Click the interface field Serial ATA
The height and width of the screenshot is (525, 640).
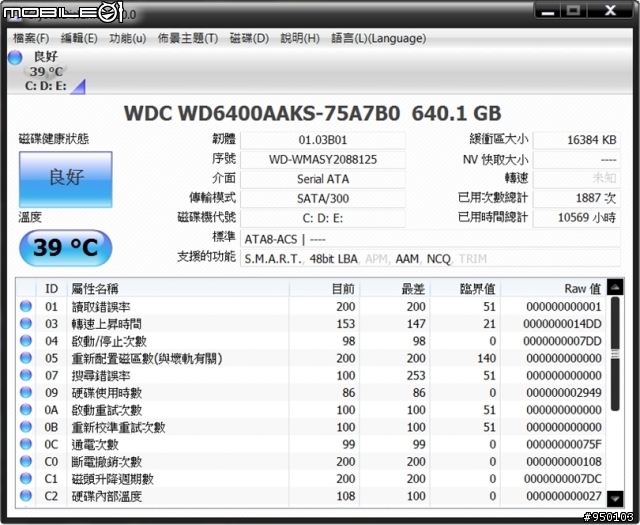323,179
